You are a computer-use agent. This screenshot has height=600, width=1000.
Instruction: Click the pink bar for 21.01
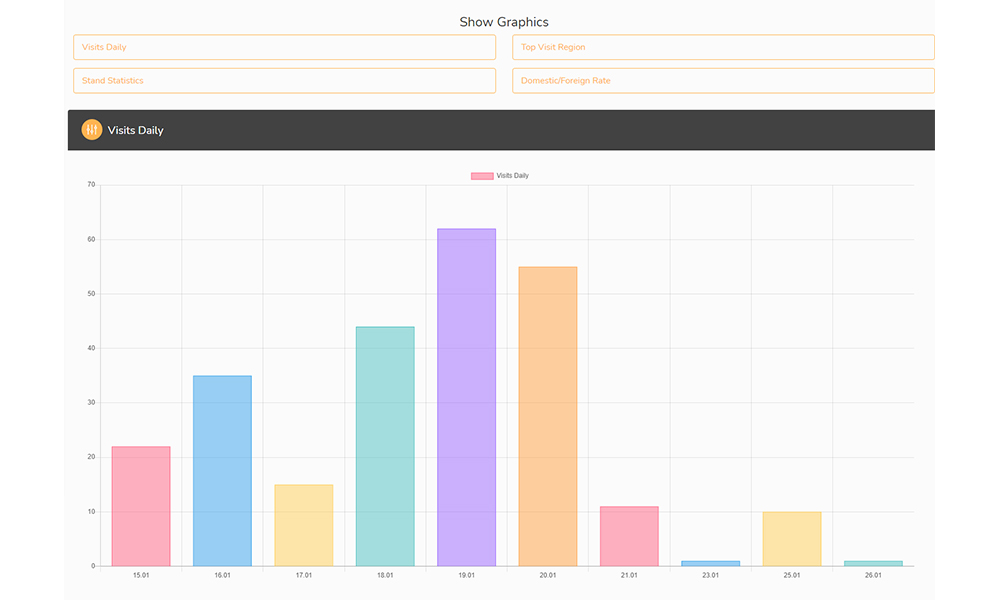629,536
